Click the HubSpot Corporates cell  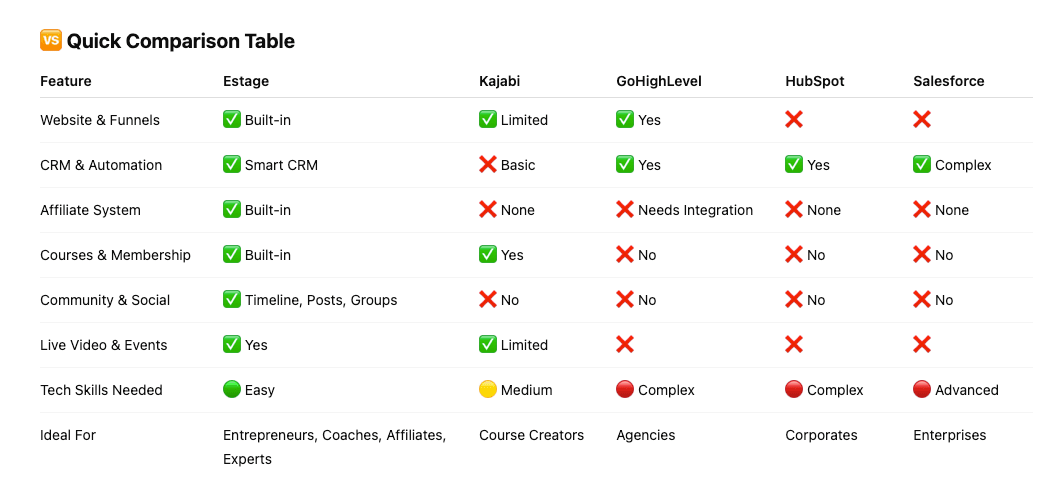coord(821,435)
